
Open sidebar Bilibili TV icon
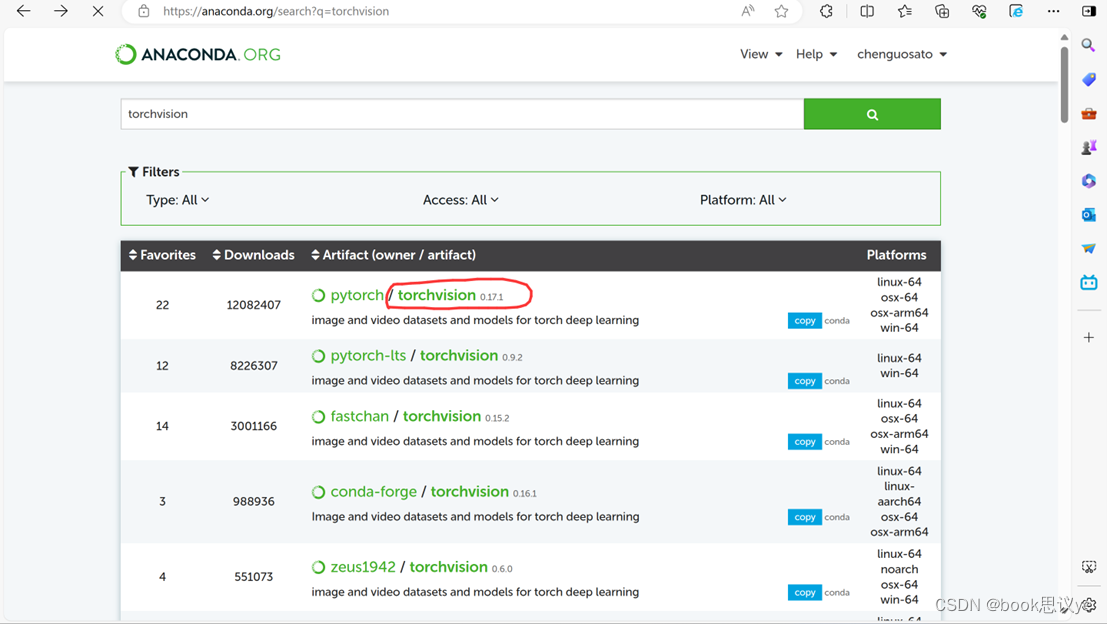point(1089,282)
